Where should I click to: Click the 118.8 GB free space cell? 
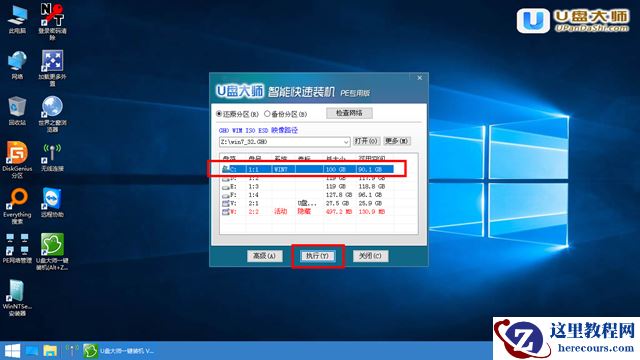(371, 187)
